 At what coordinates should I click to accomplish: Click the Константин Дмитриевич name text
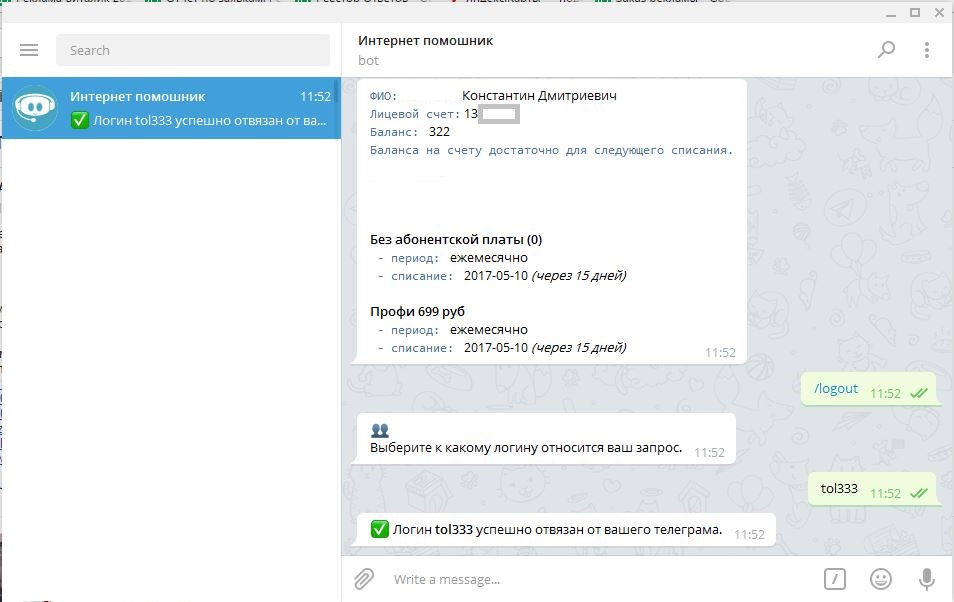(539, 96)
